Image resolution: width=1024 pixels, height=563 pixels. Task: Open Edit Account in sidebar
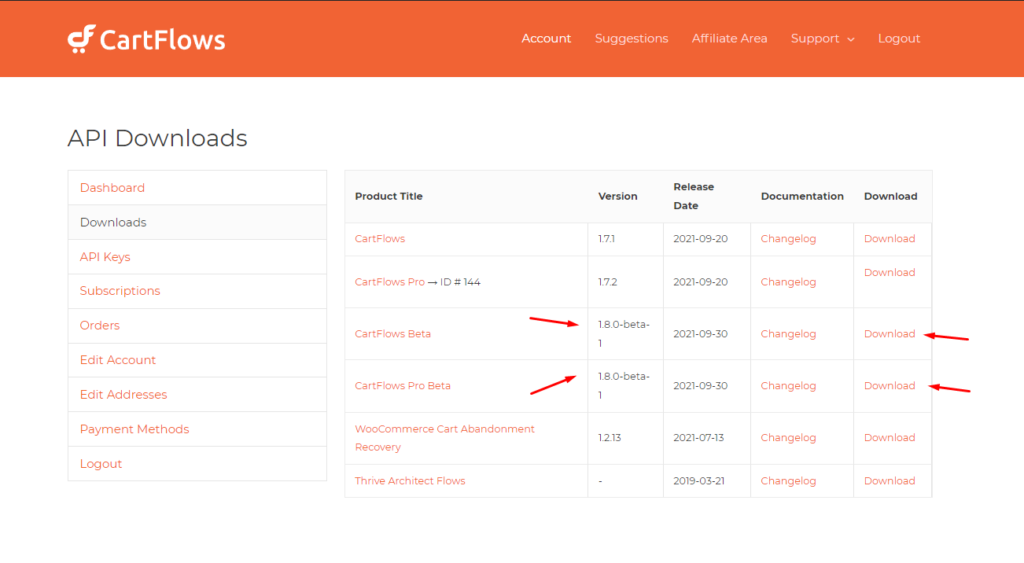pos(118,360)
